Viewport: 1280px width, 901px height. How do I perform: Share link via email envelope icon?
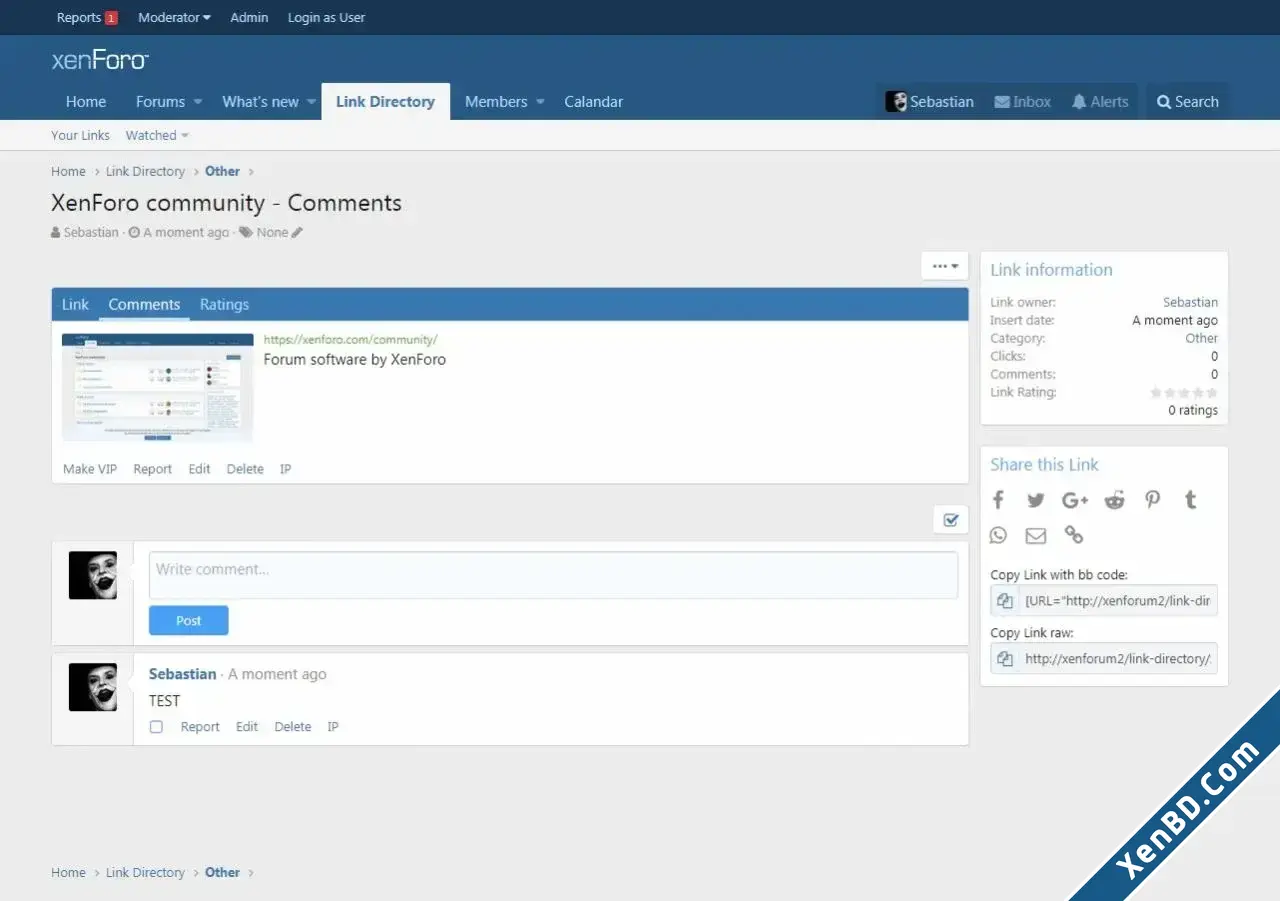click(1036, 536)
